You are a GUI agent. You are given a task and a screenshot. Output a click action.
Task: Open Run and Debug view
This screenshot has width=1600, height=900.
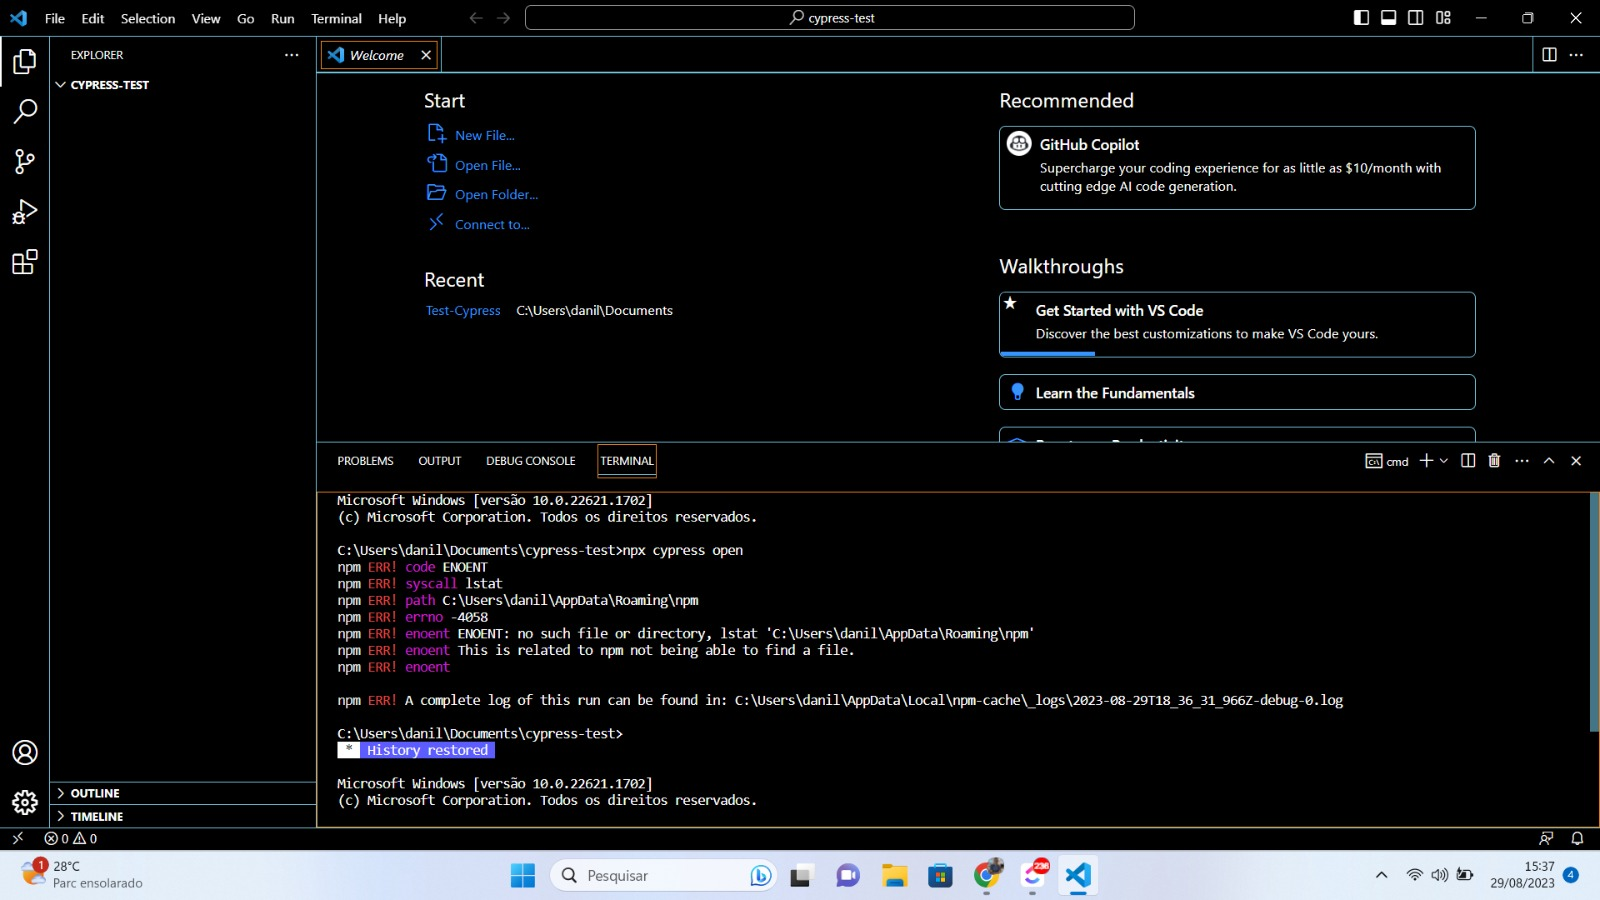coord(25,211)
